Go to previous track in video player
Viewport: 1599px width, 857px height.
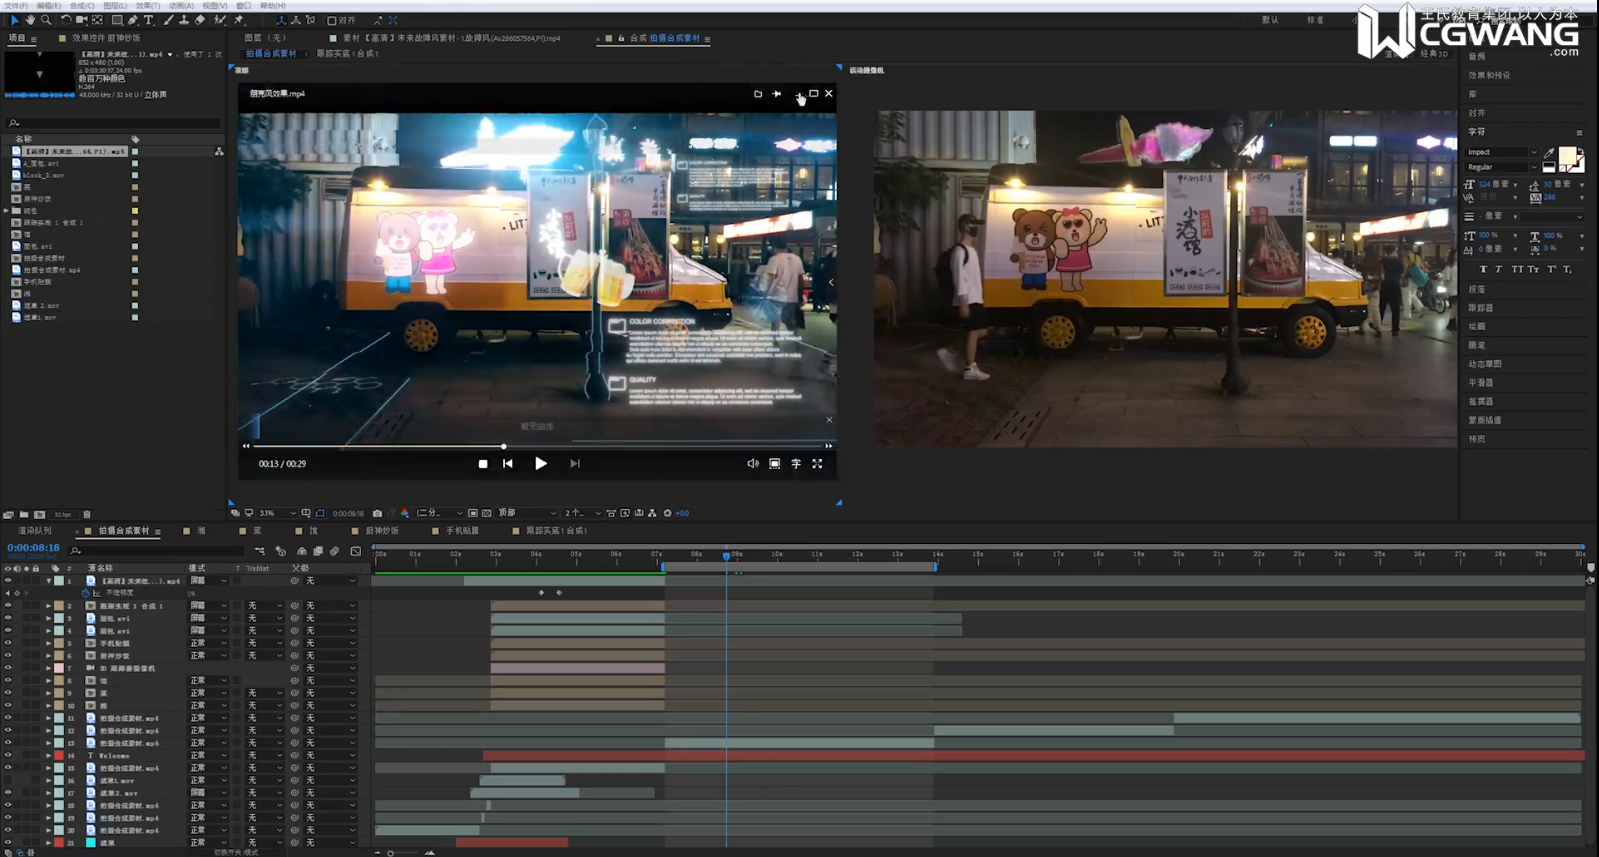(508, 464)
